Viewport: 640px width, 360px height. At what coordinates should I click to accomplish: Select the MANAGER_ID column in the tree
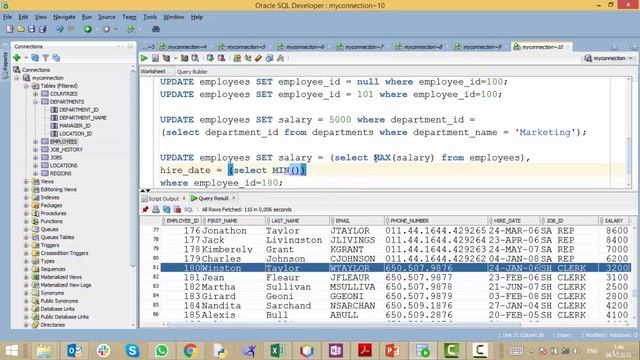click(x=75, y=126)
